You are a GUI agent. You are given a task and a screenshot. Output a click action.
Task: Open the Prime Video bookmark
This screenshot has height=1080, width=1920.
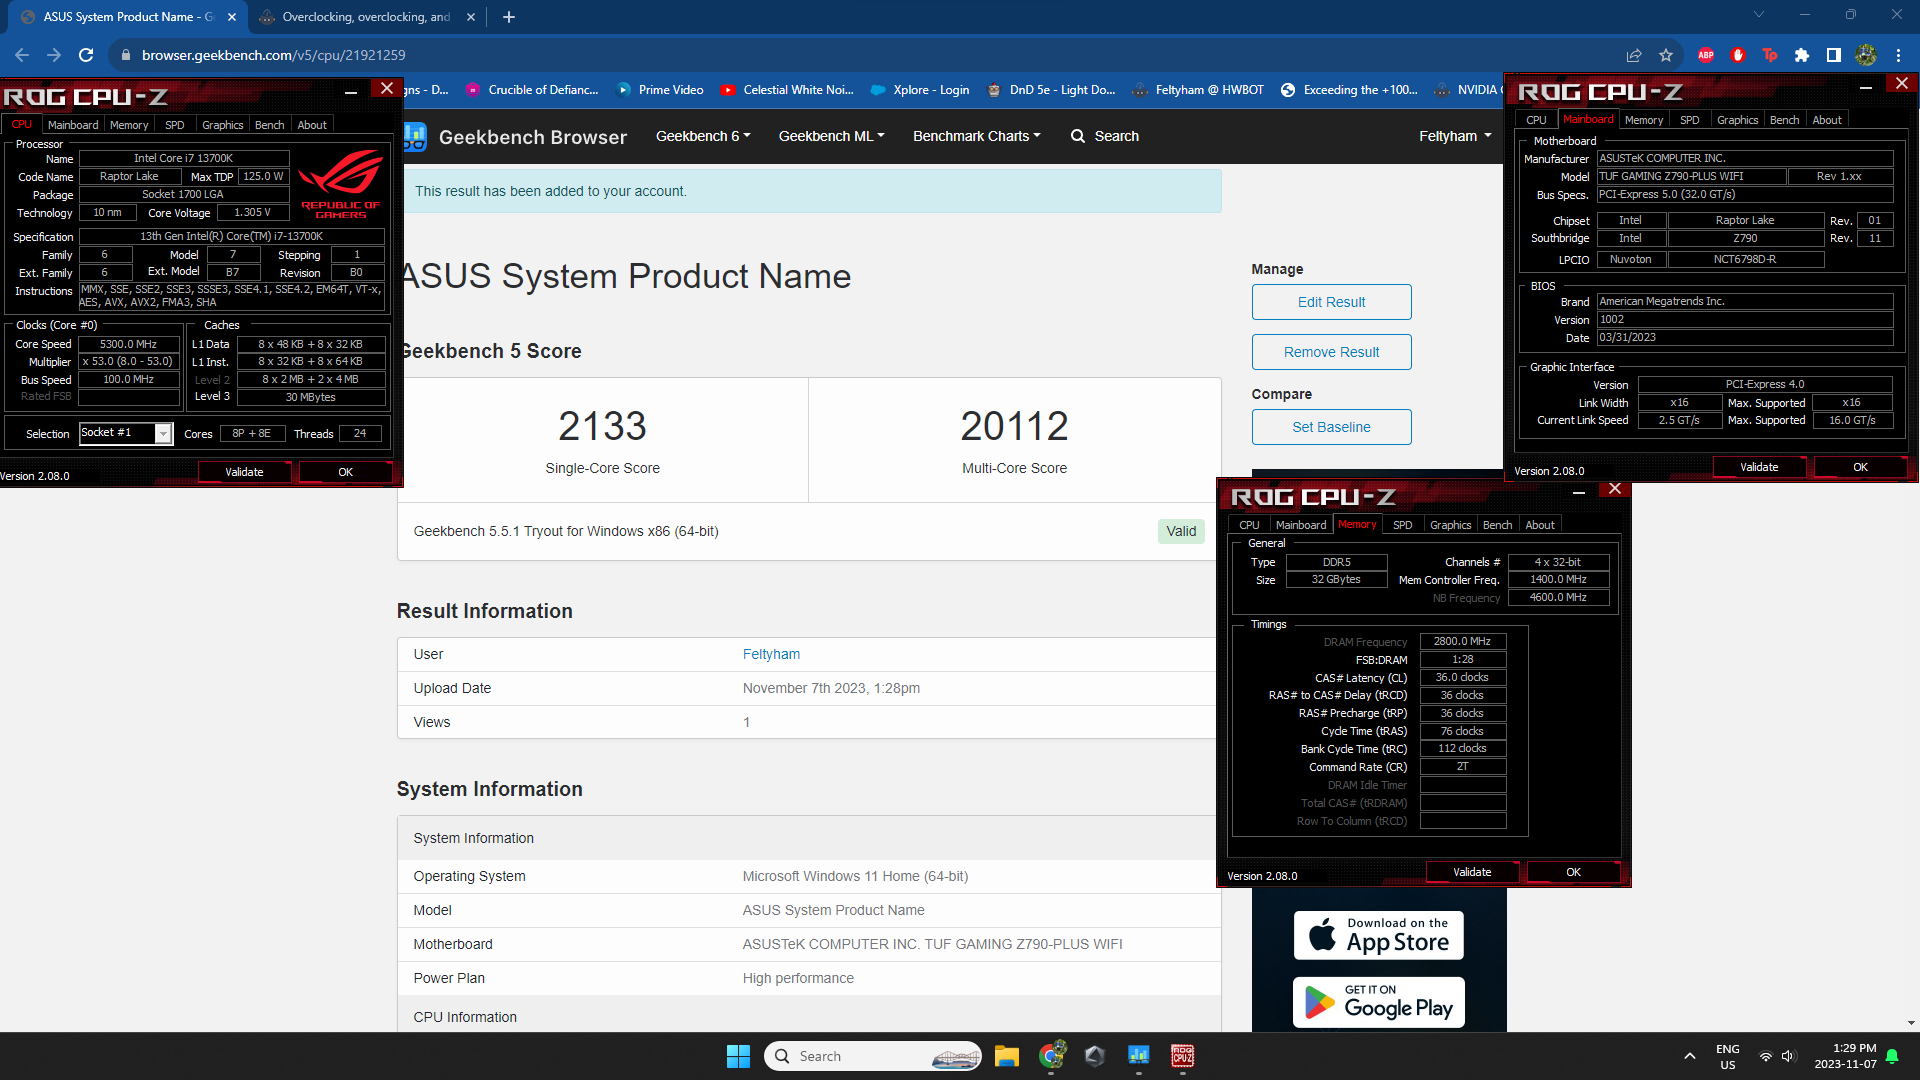[660, 90]
